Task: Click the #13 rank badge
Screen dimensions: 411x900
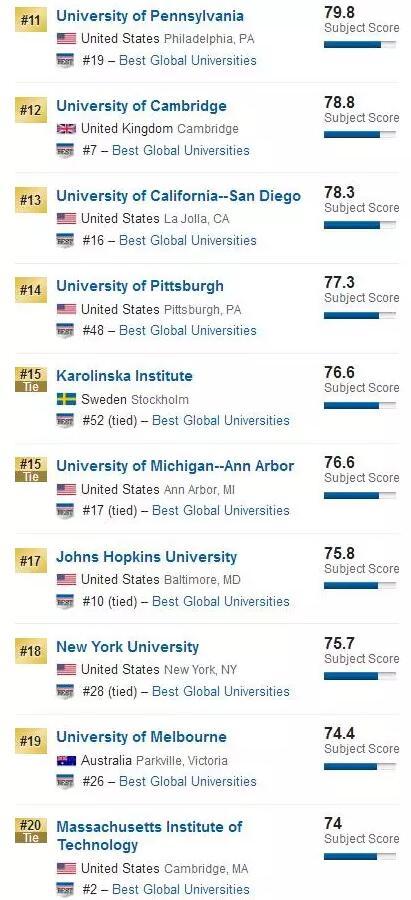Action: pos(31,200)
